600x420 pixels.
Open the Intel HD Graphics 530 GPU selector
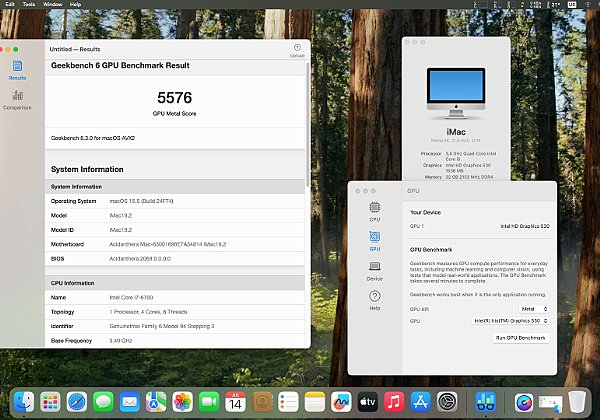tap(508, 322)
